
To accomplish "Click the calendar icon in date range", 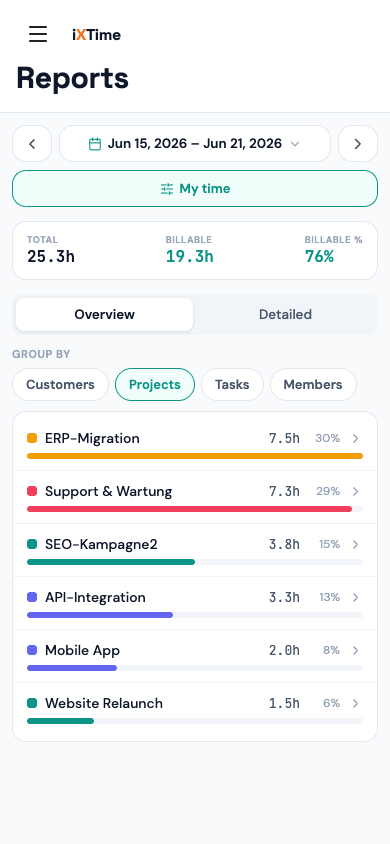I will point(95,144).
